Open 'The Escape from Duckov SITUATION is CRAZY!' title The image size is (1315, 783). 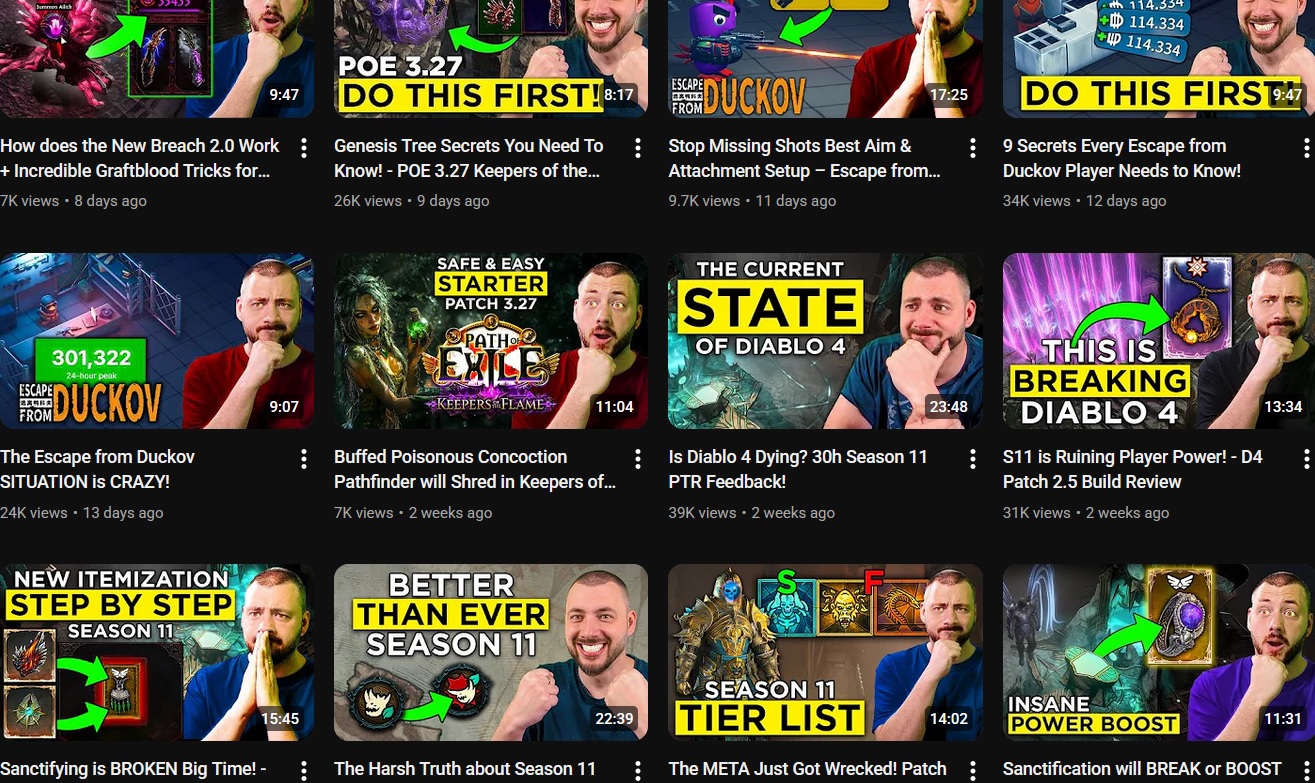click(x=98, y=469)
